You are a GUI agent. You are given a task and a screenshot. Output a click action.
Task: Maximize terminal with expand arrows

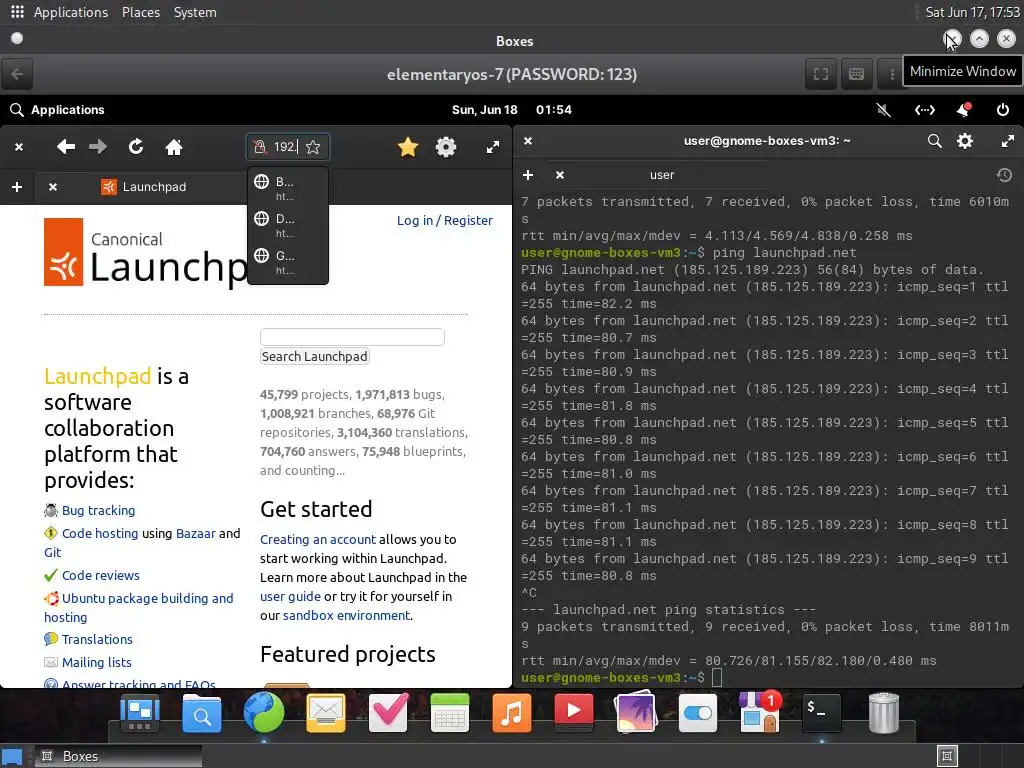(1008, 140)
